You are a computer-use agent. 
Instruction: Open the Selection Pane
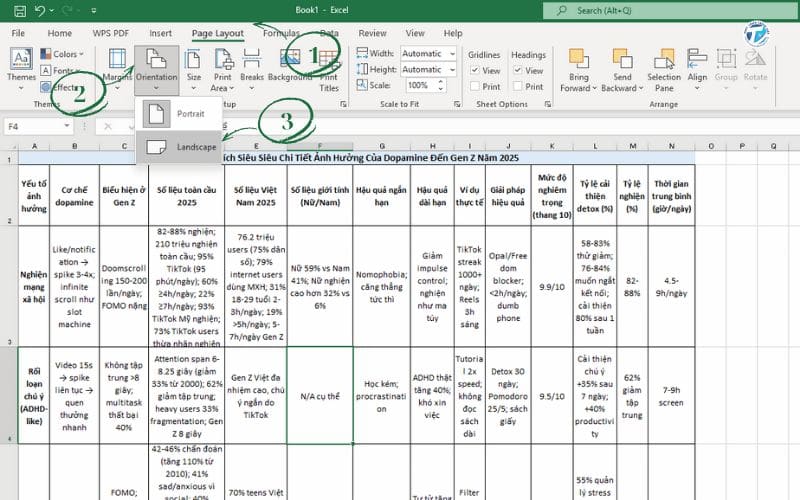click(x=663, y=67)
